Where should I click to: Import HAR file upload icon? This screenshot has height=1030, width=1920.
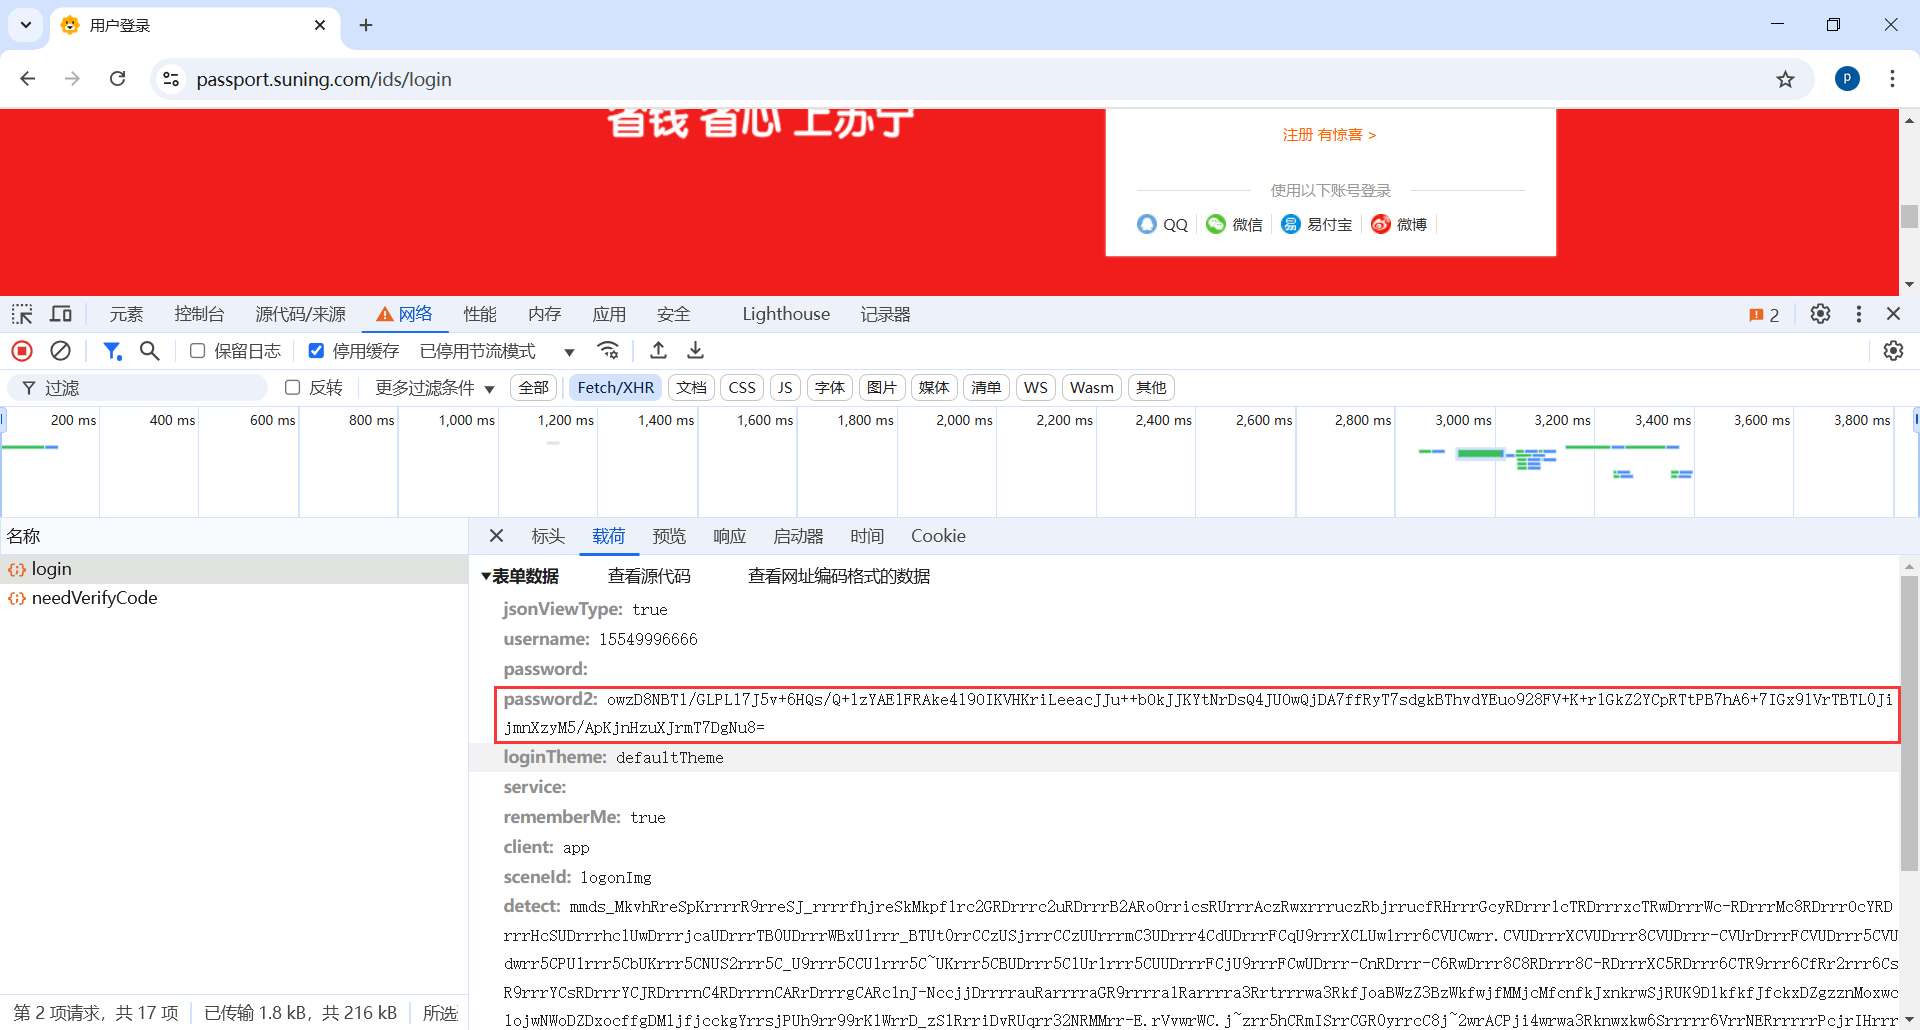pos(658,351)
